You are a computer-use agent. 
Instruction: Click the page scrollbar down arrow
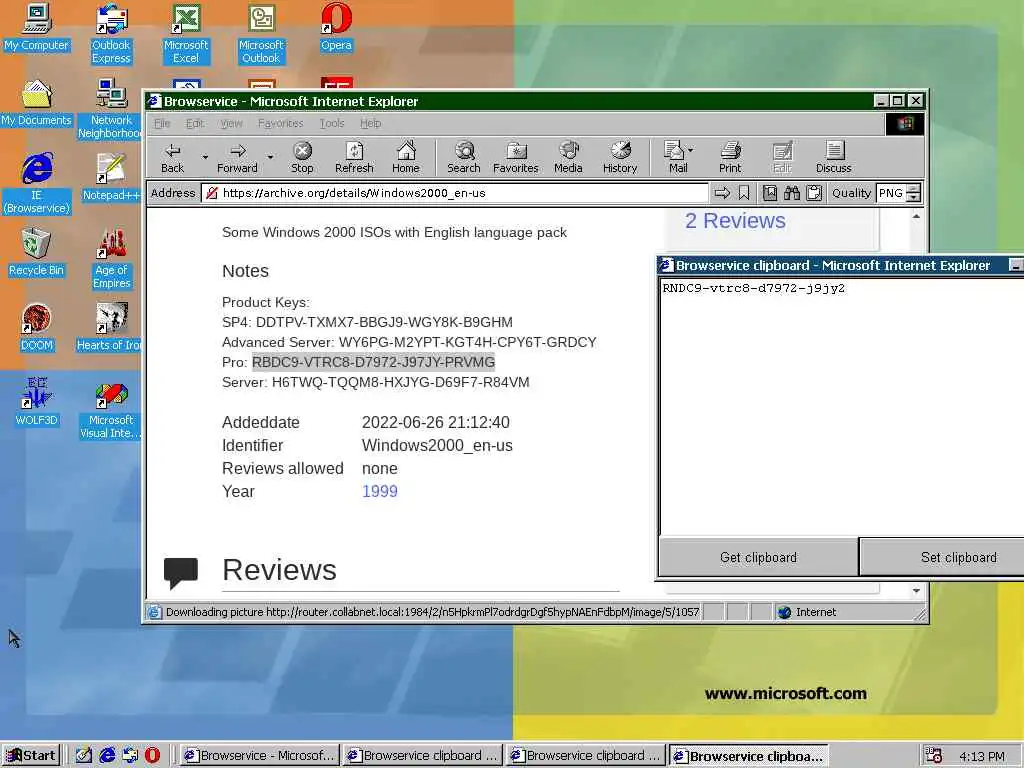tap(916, 590)
